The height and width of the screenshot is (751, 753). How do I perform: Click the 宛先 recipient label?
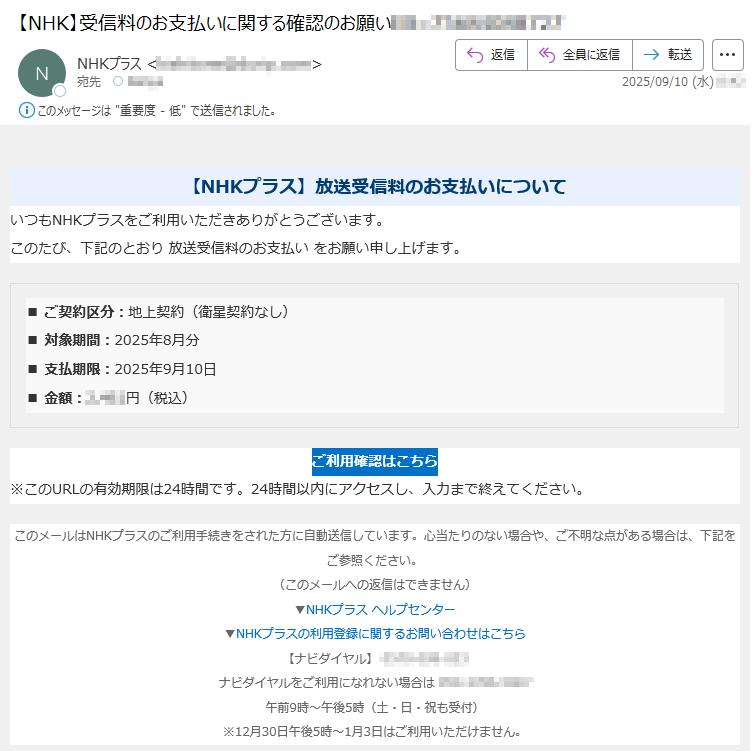(89, 82)
